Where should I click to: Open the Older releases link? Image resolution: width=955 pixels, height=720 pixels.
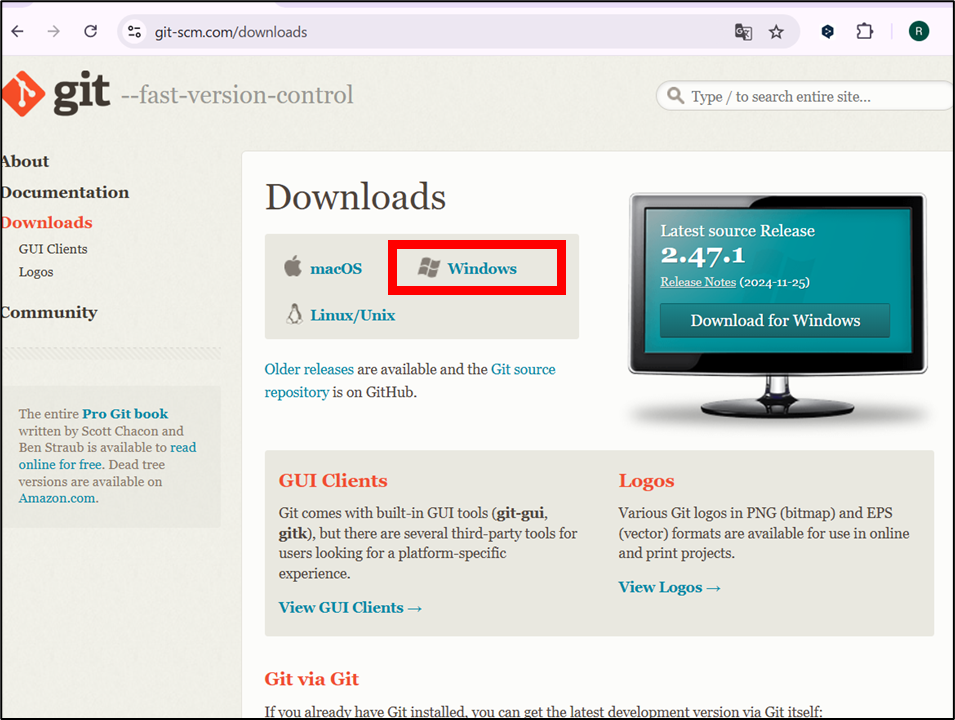click(309, 369)
